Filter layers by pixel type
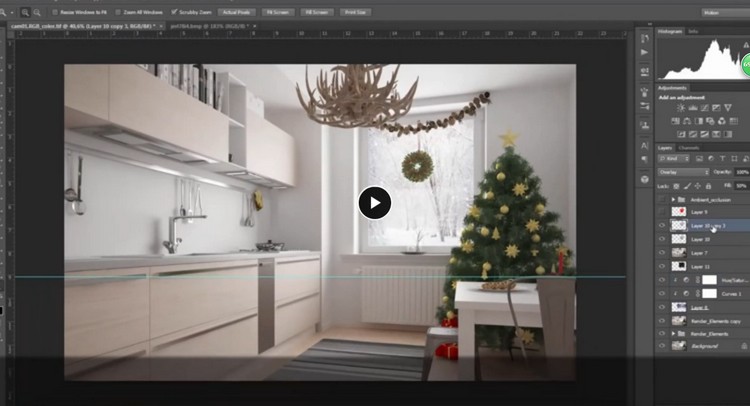The width and height of the screenshot is (750, 406). tap(699, 159)
